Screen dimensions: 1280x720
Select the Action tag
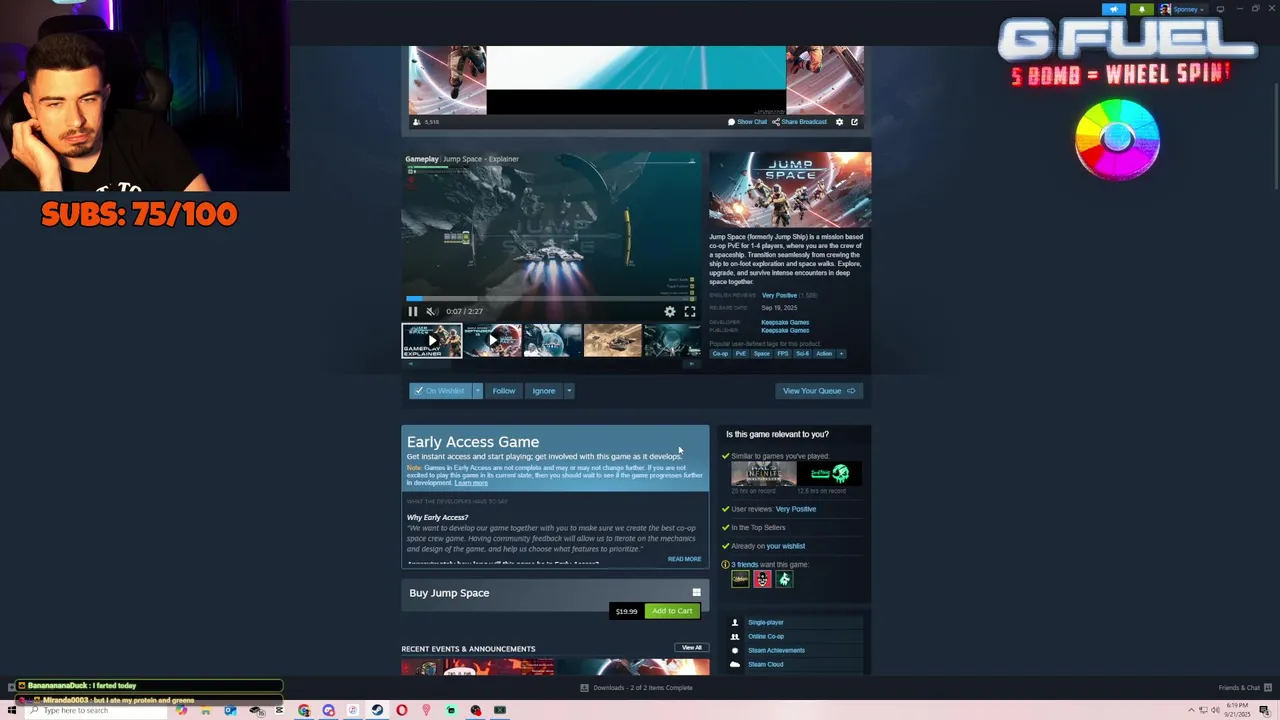(x=824, y=353)
